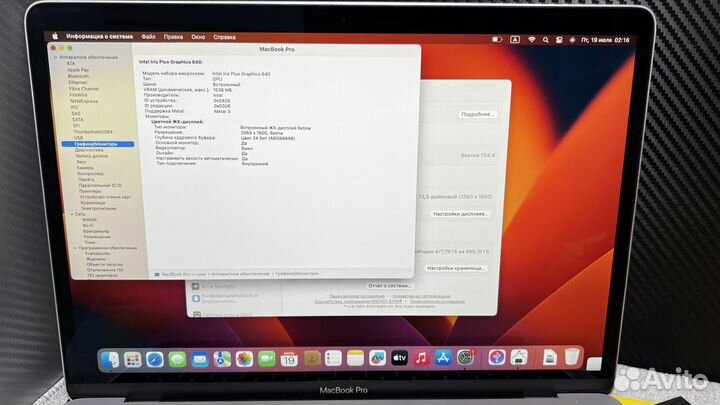Screen dimensions: 720x405
Task: Select Frameworks under software section
Action: click(x=97, y=253)
